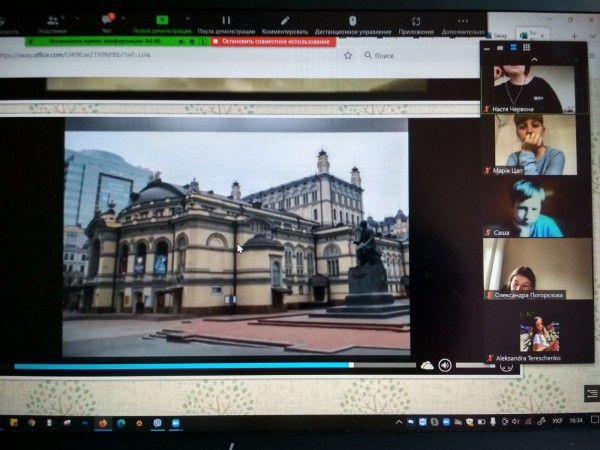This screenshot has width=600, height=450.
Task: Select the vertical strip thumbnail view
Action: click(x=514, y=47)
